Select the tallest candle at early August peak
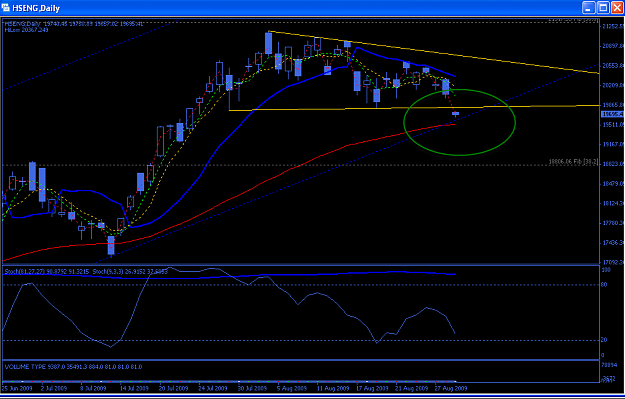Screen dimensions: 625x399 click(268, 43)
